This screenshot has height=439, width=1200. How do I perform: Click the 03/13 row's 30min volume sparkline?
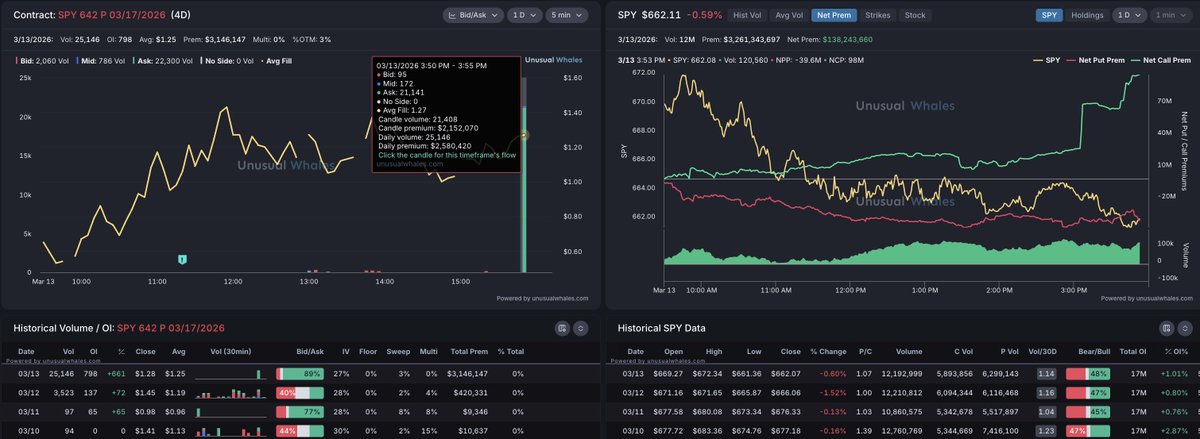tap(230, 372)
